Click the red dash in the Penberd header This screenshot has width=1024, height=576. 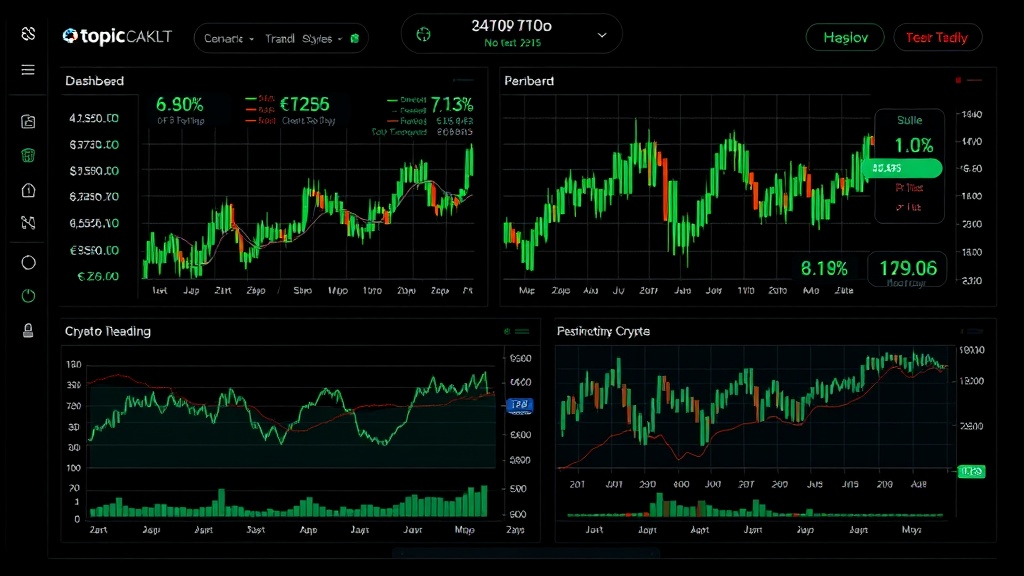pyautogui.click(x=974, y=80)
